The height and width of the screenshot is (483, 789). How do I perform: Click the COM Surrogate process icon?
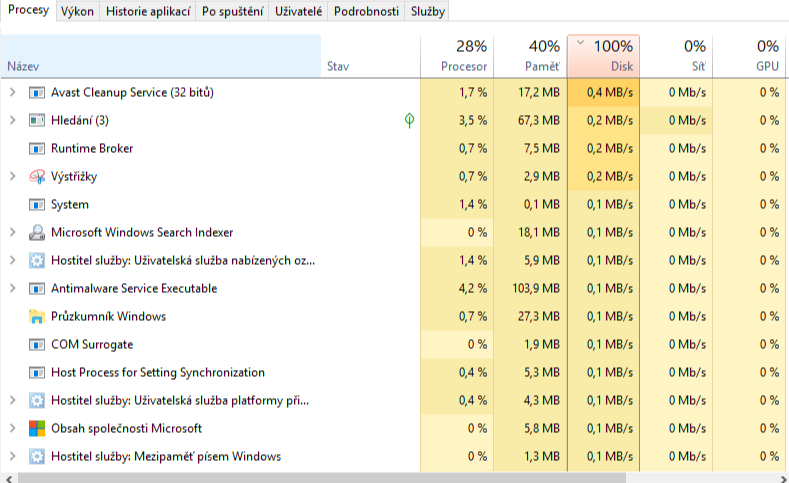37,345
